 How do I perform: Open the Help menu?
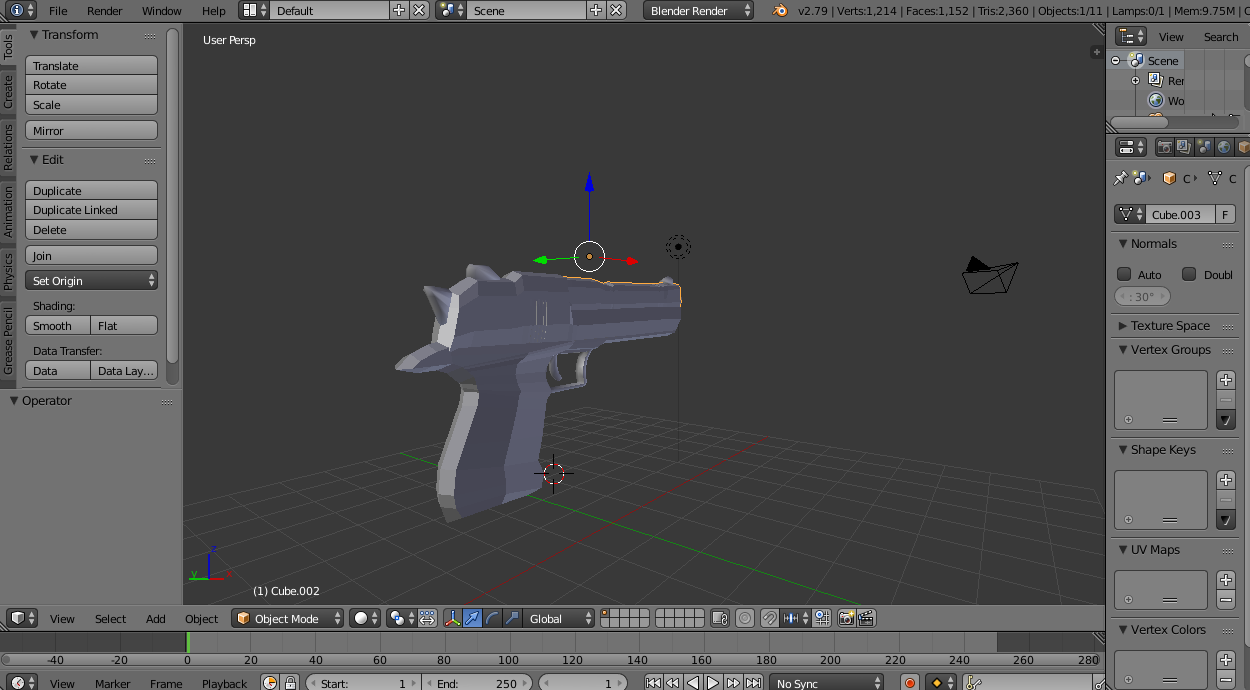tap(214, 10)
